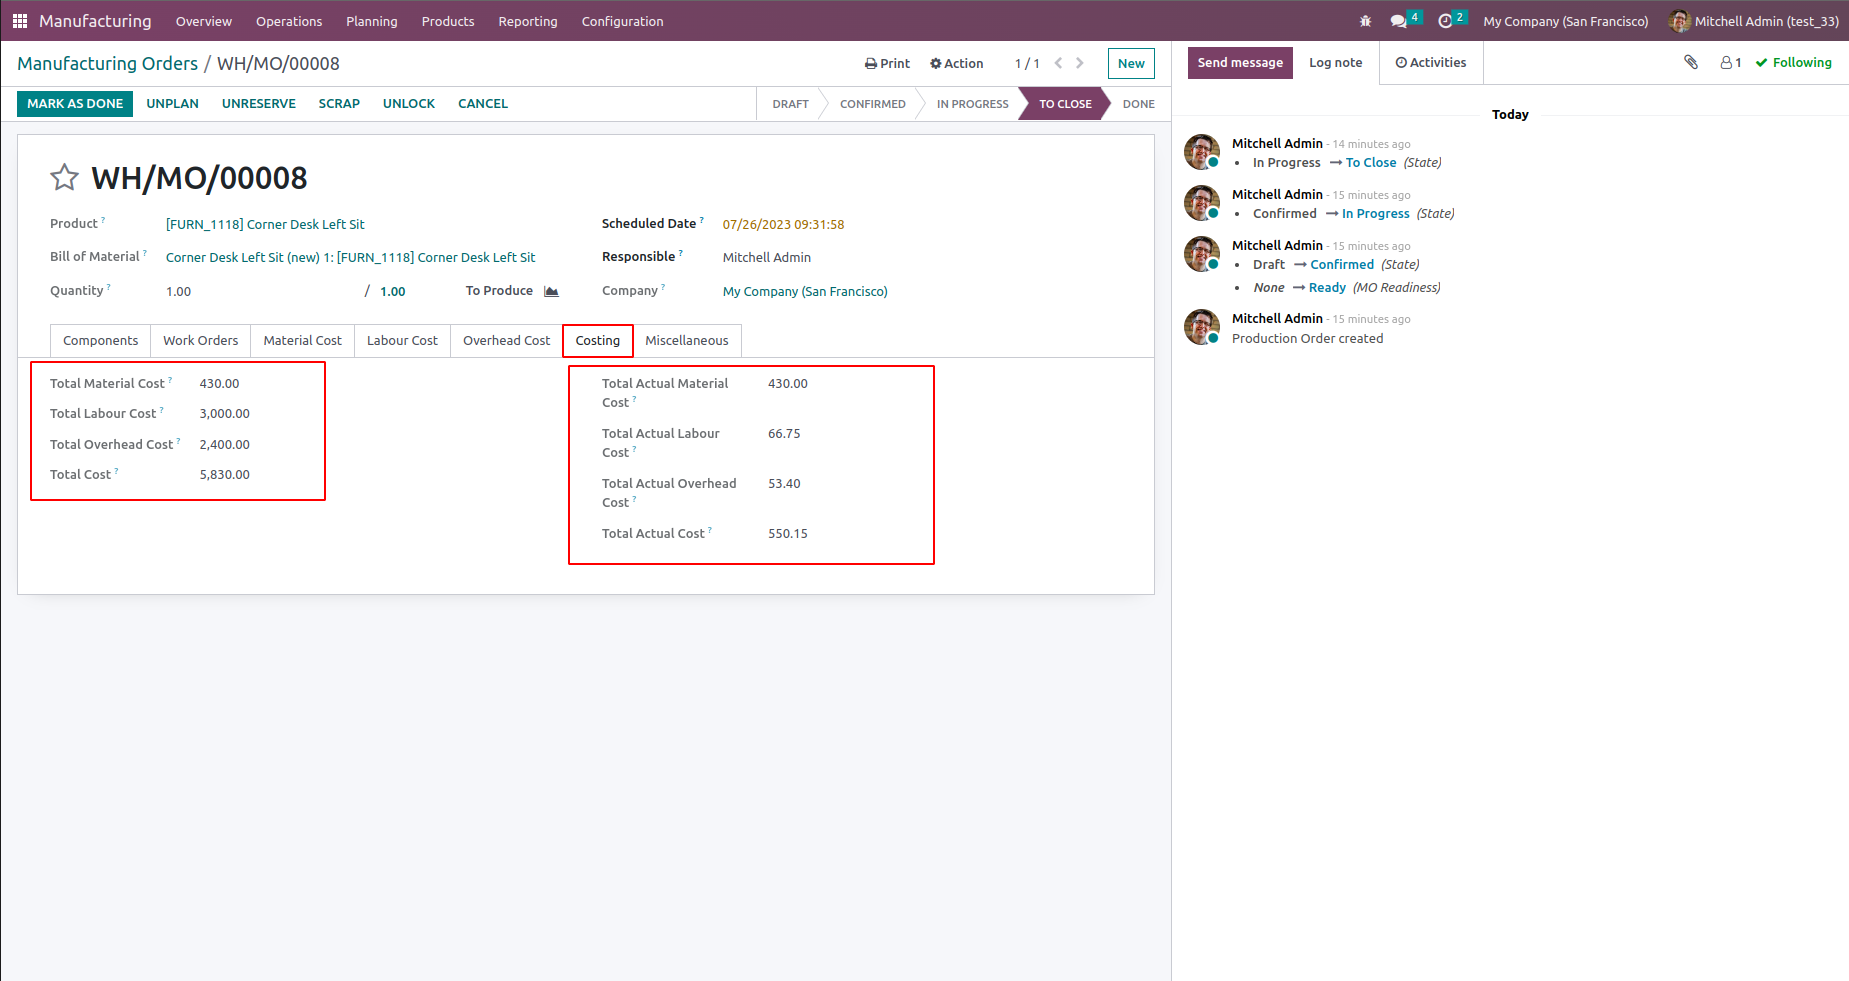The width and height of the screenshot is (1849, 981).
Task: Toggle Following status
Action: pyautogui.click(x=1794, y=62)
